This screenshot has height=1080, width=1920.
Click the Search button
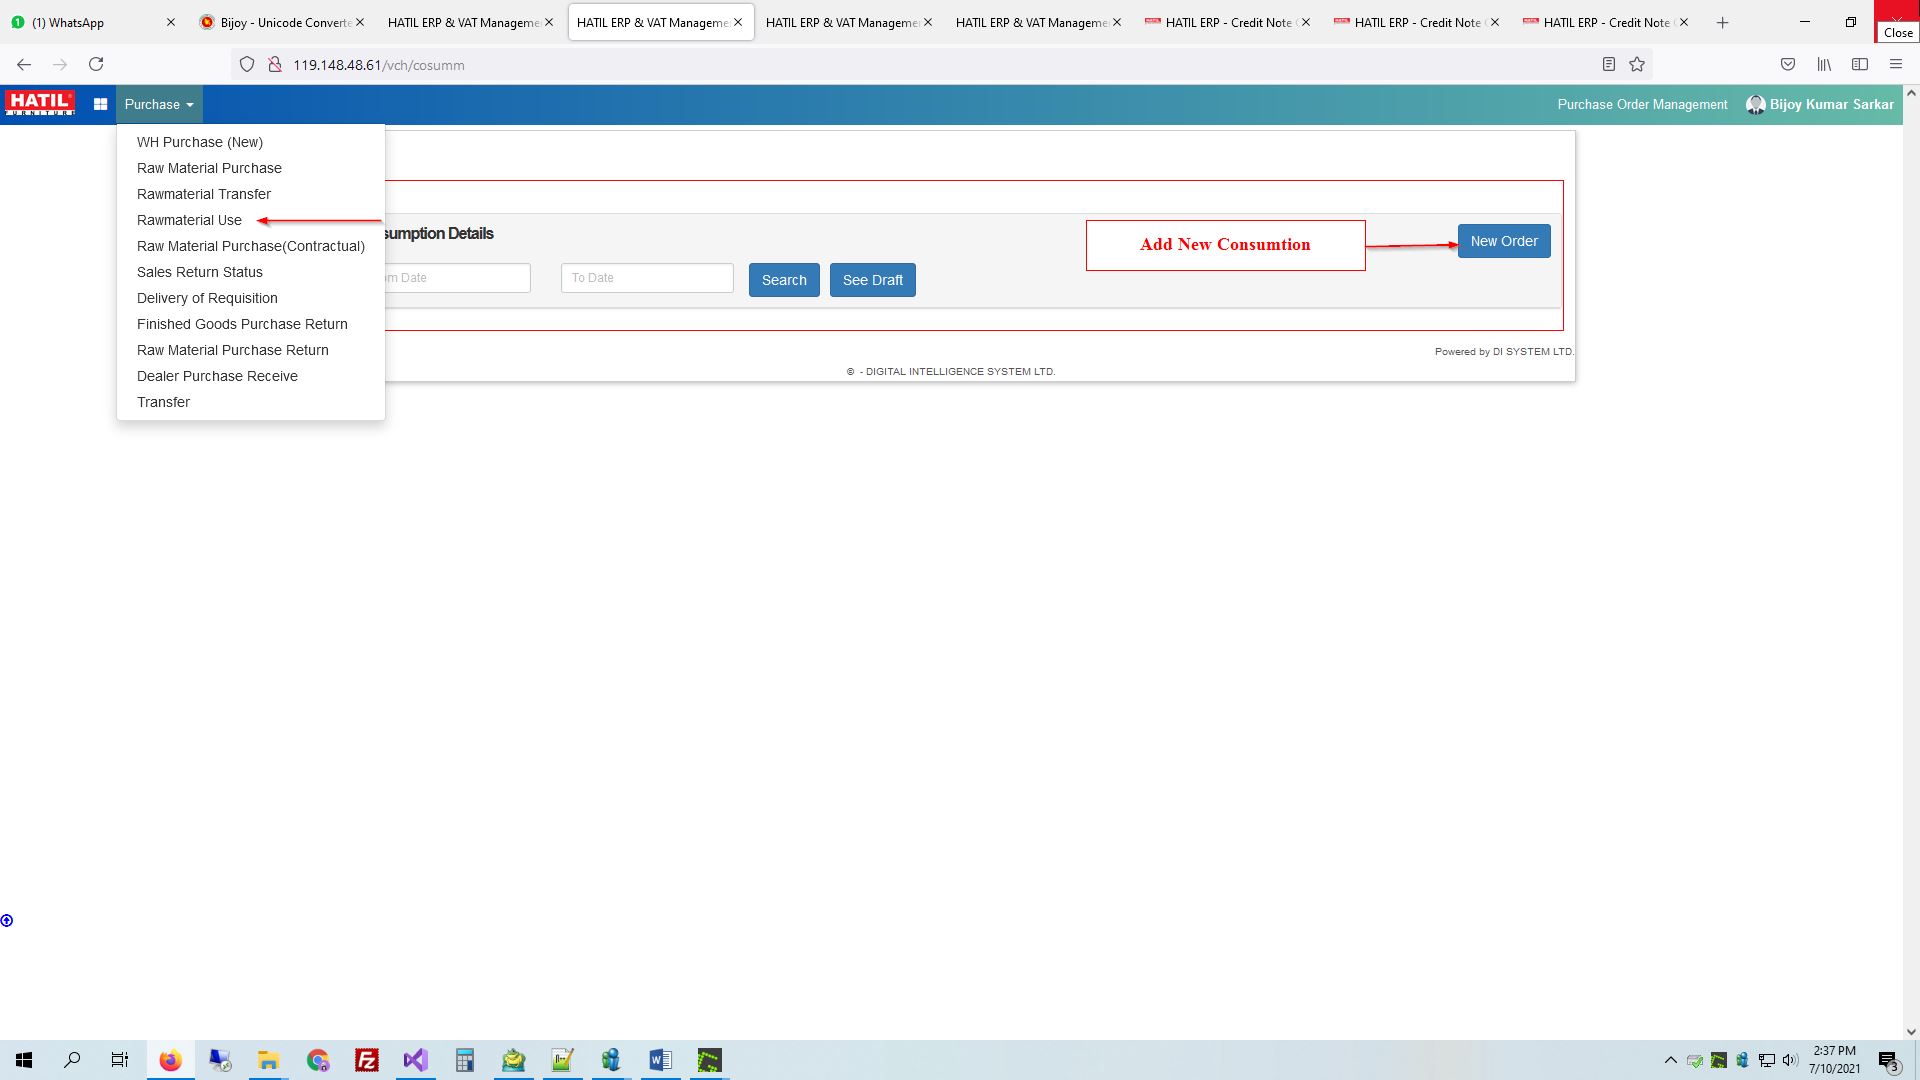783,278
